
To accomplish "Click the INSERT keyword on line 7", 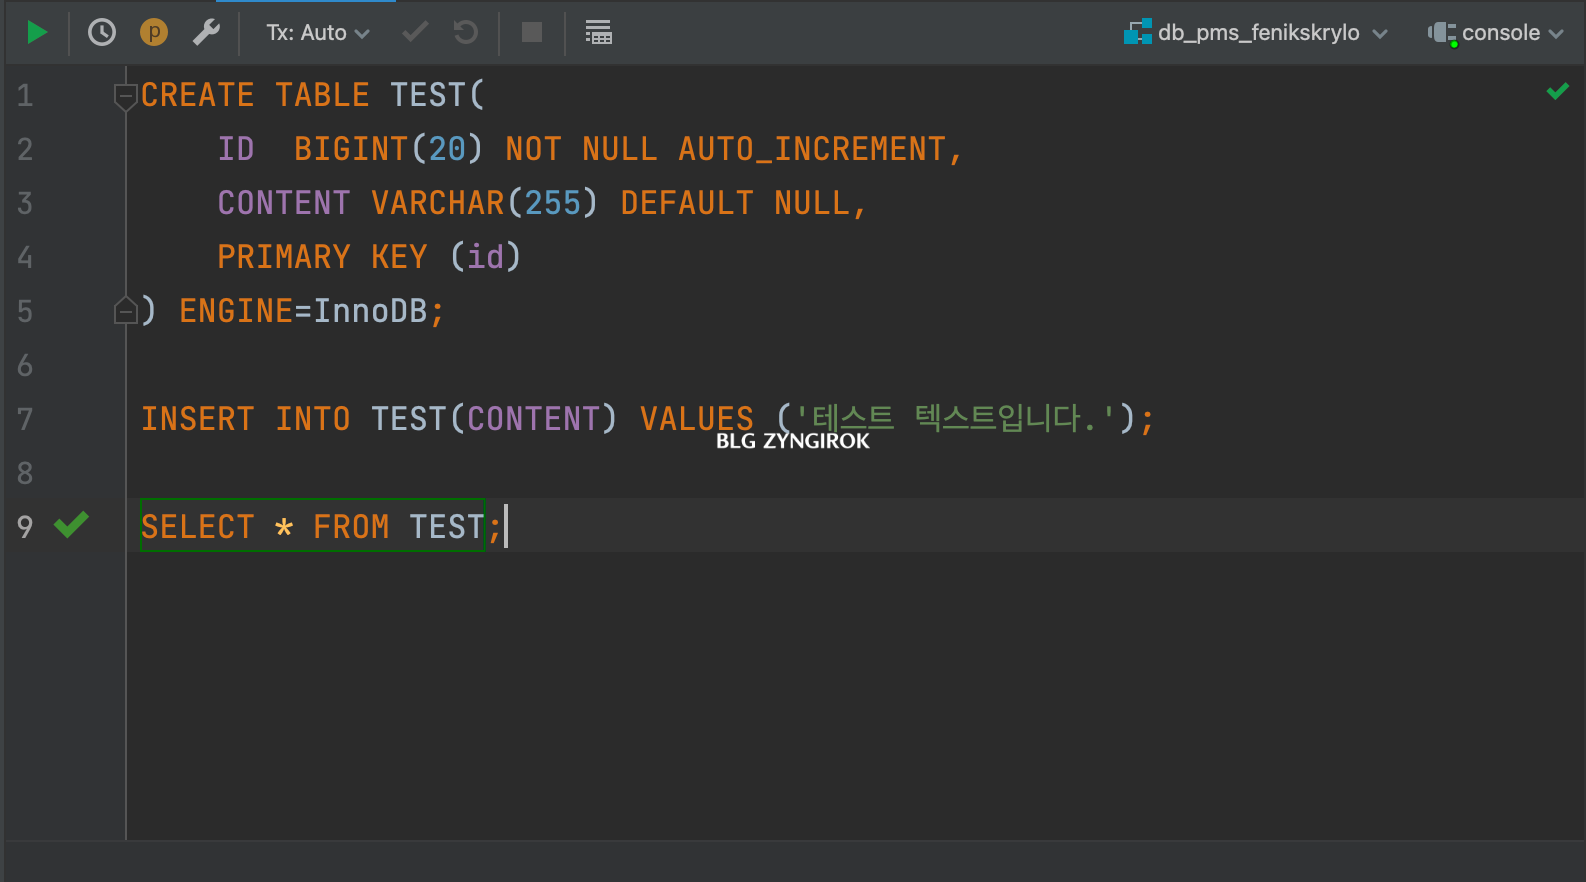I will click(x=198, y=420).
